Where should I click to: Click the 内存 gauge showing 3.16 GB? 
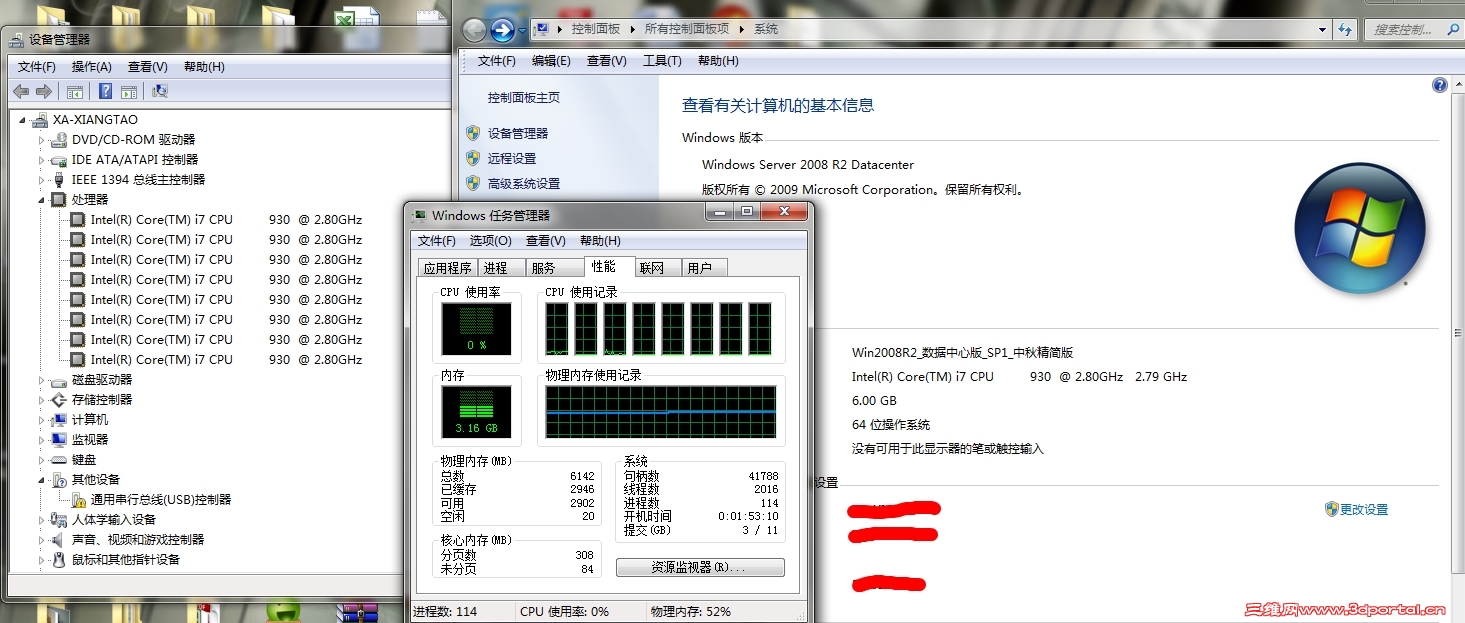click(477, 412)
